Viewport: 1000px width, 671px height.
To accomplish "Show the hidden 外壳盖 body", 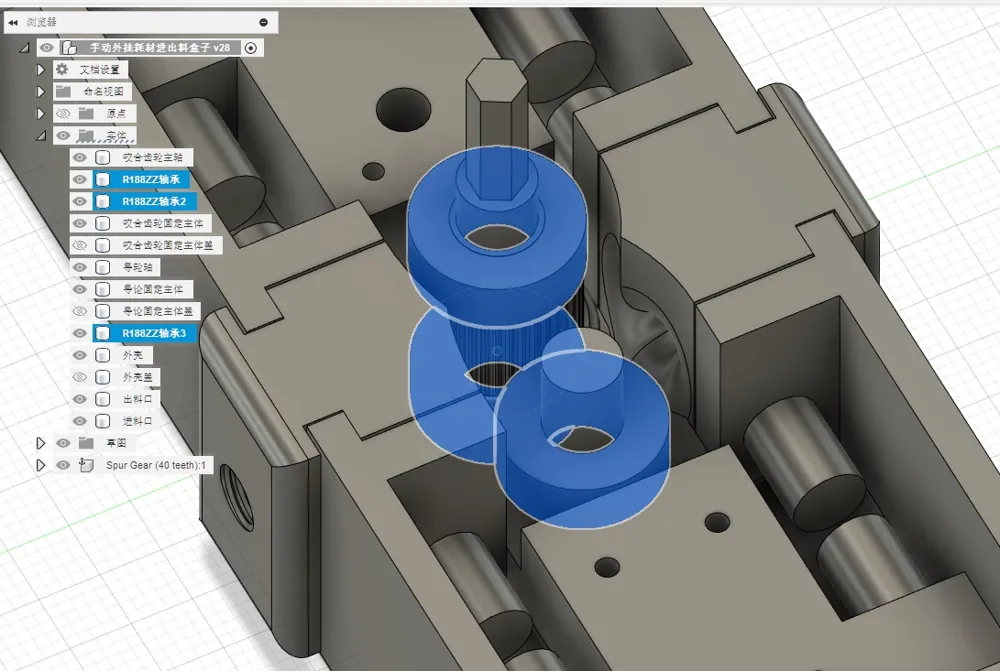I will point(79,377).
